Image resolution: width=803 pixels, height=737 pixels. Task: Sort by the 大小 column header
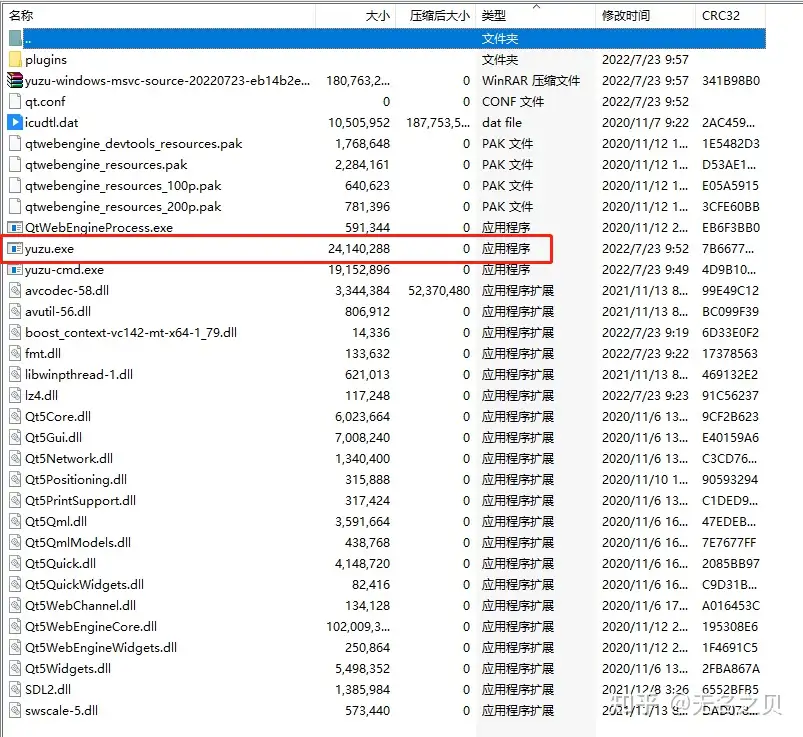point(355,15)
